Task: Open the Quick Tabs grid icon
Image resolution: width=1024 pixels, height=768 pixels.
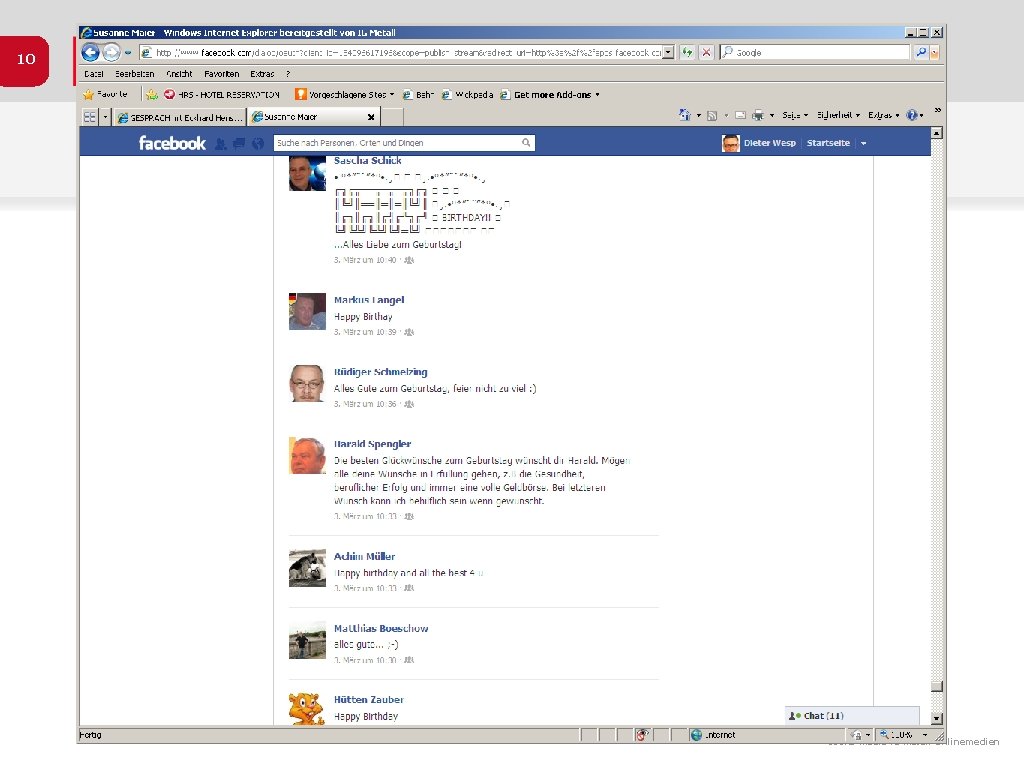Action: click(90, 117)
